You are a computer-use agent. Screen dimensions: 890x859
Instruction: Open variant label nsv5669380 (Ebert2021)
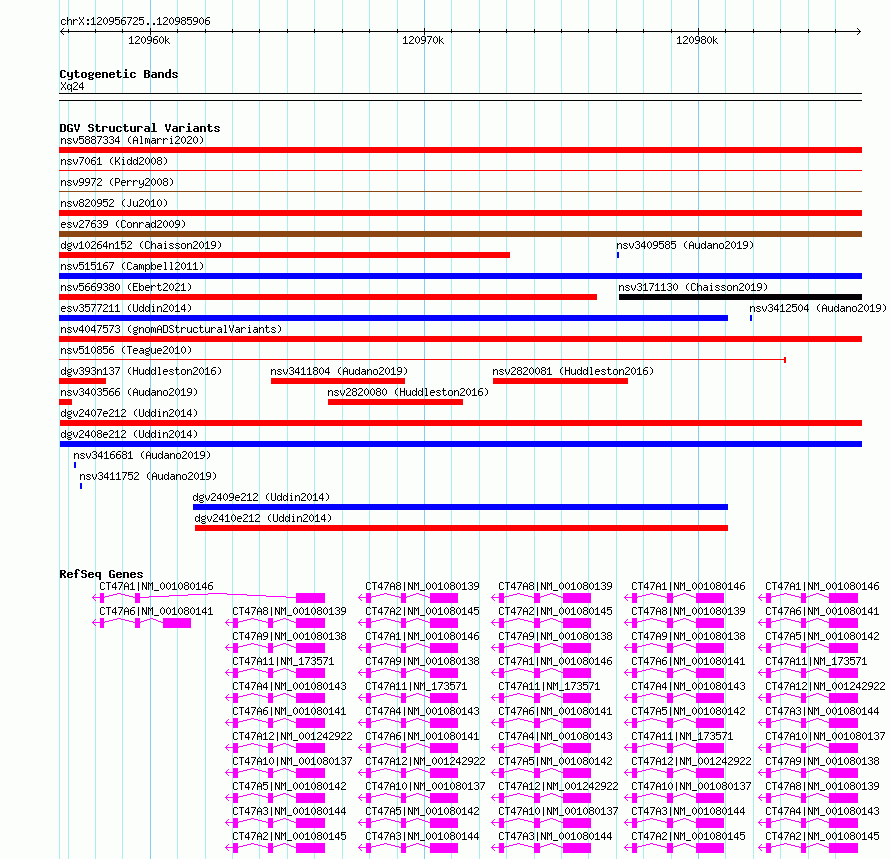click(126, 287)
